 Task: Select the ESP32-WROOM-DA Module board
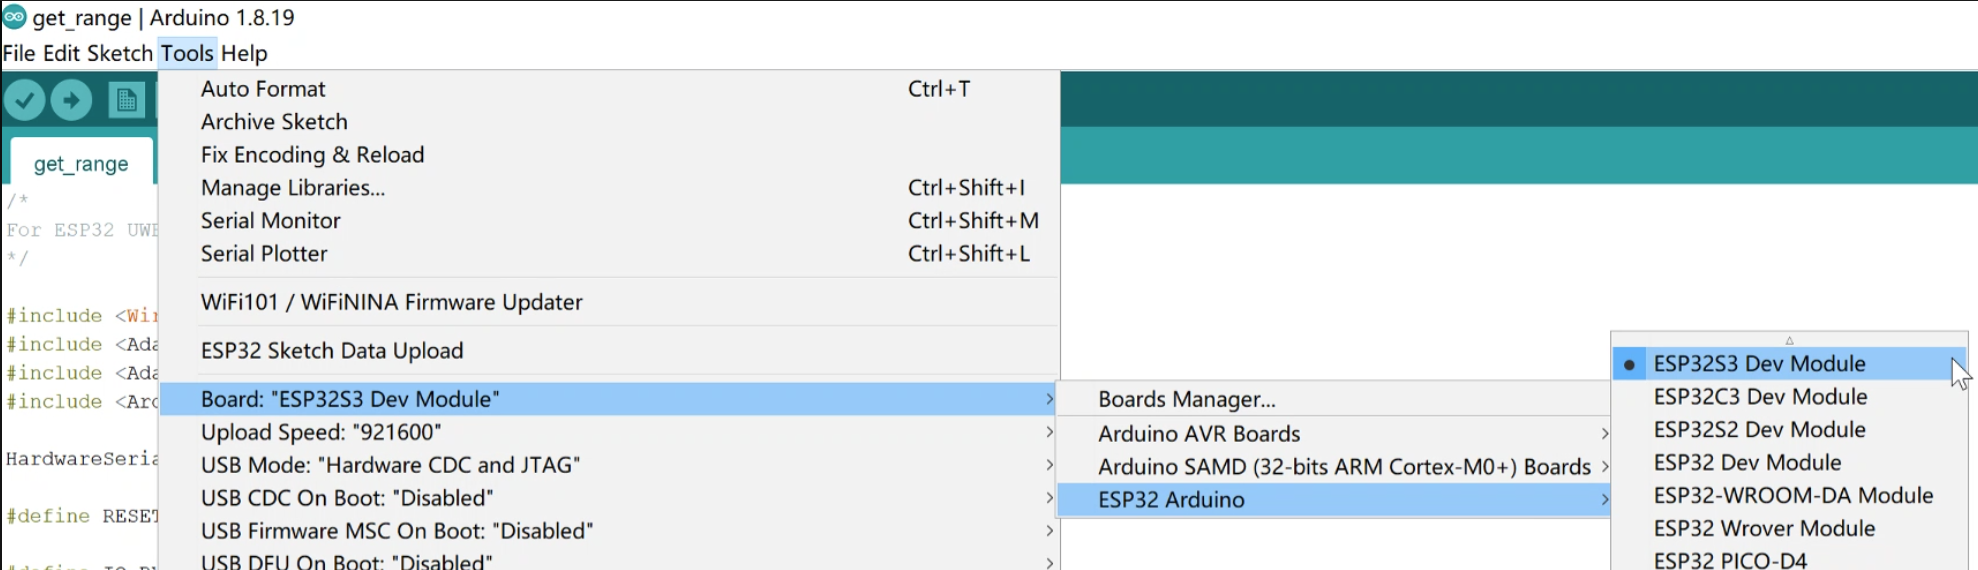1789,496
